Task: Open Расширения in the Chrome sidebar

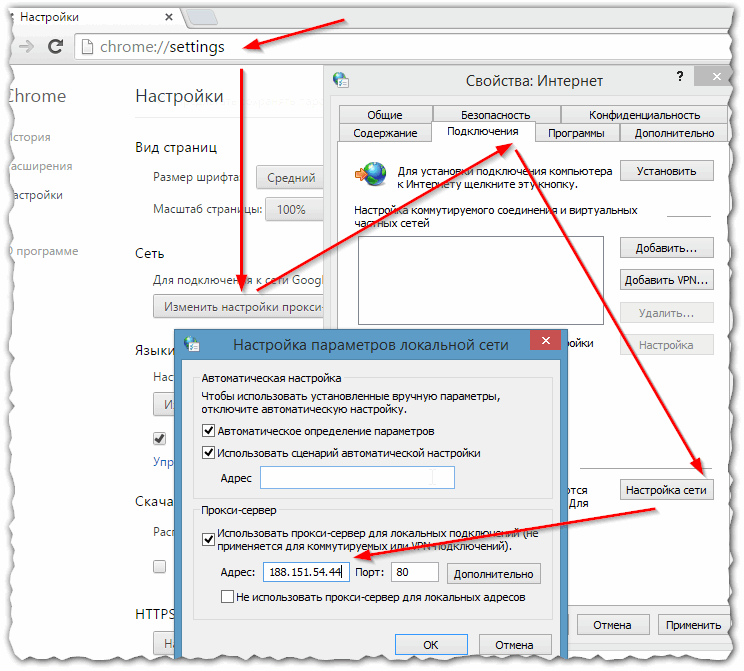Action: tap(41, 166)
